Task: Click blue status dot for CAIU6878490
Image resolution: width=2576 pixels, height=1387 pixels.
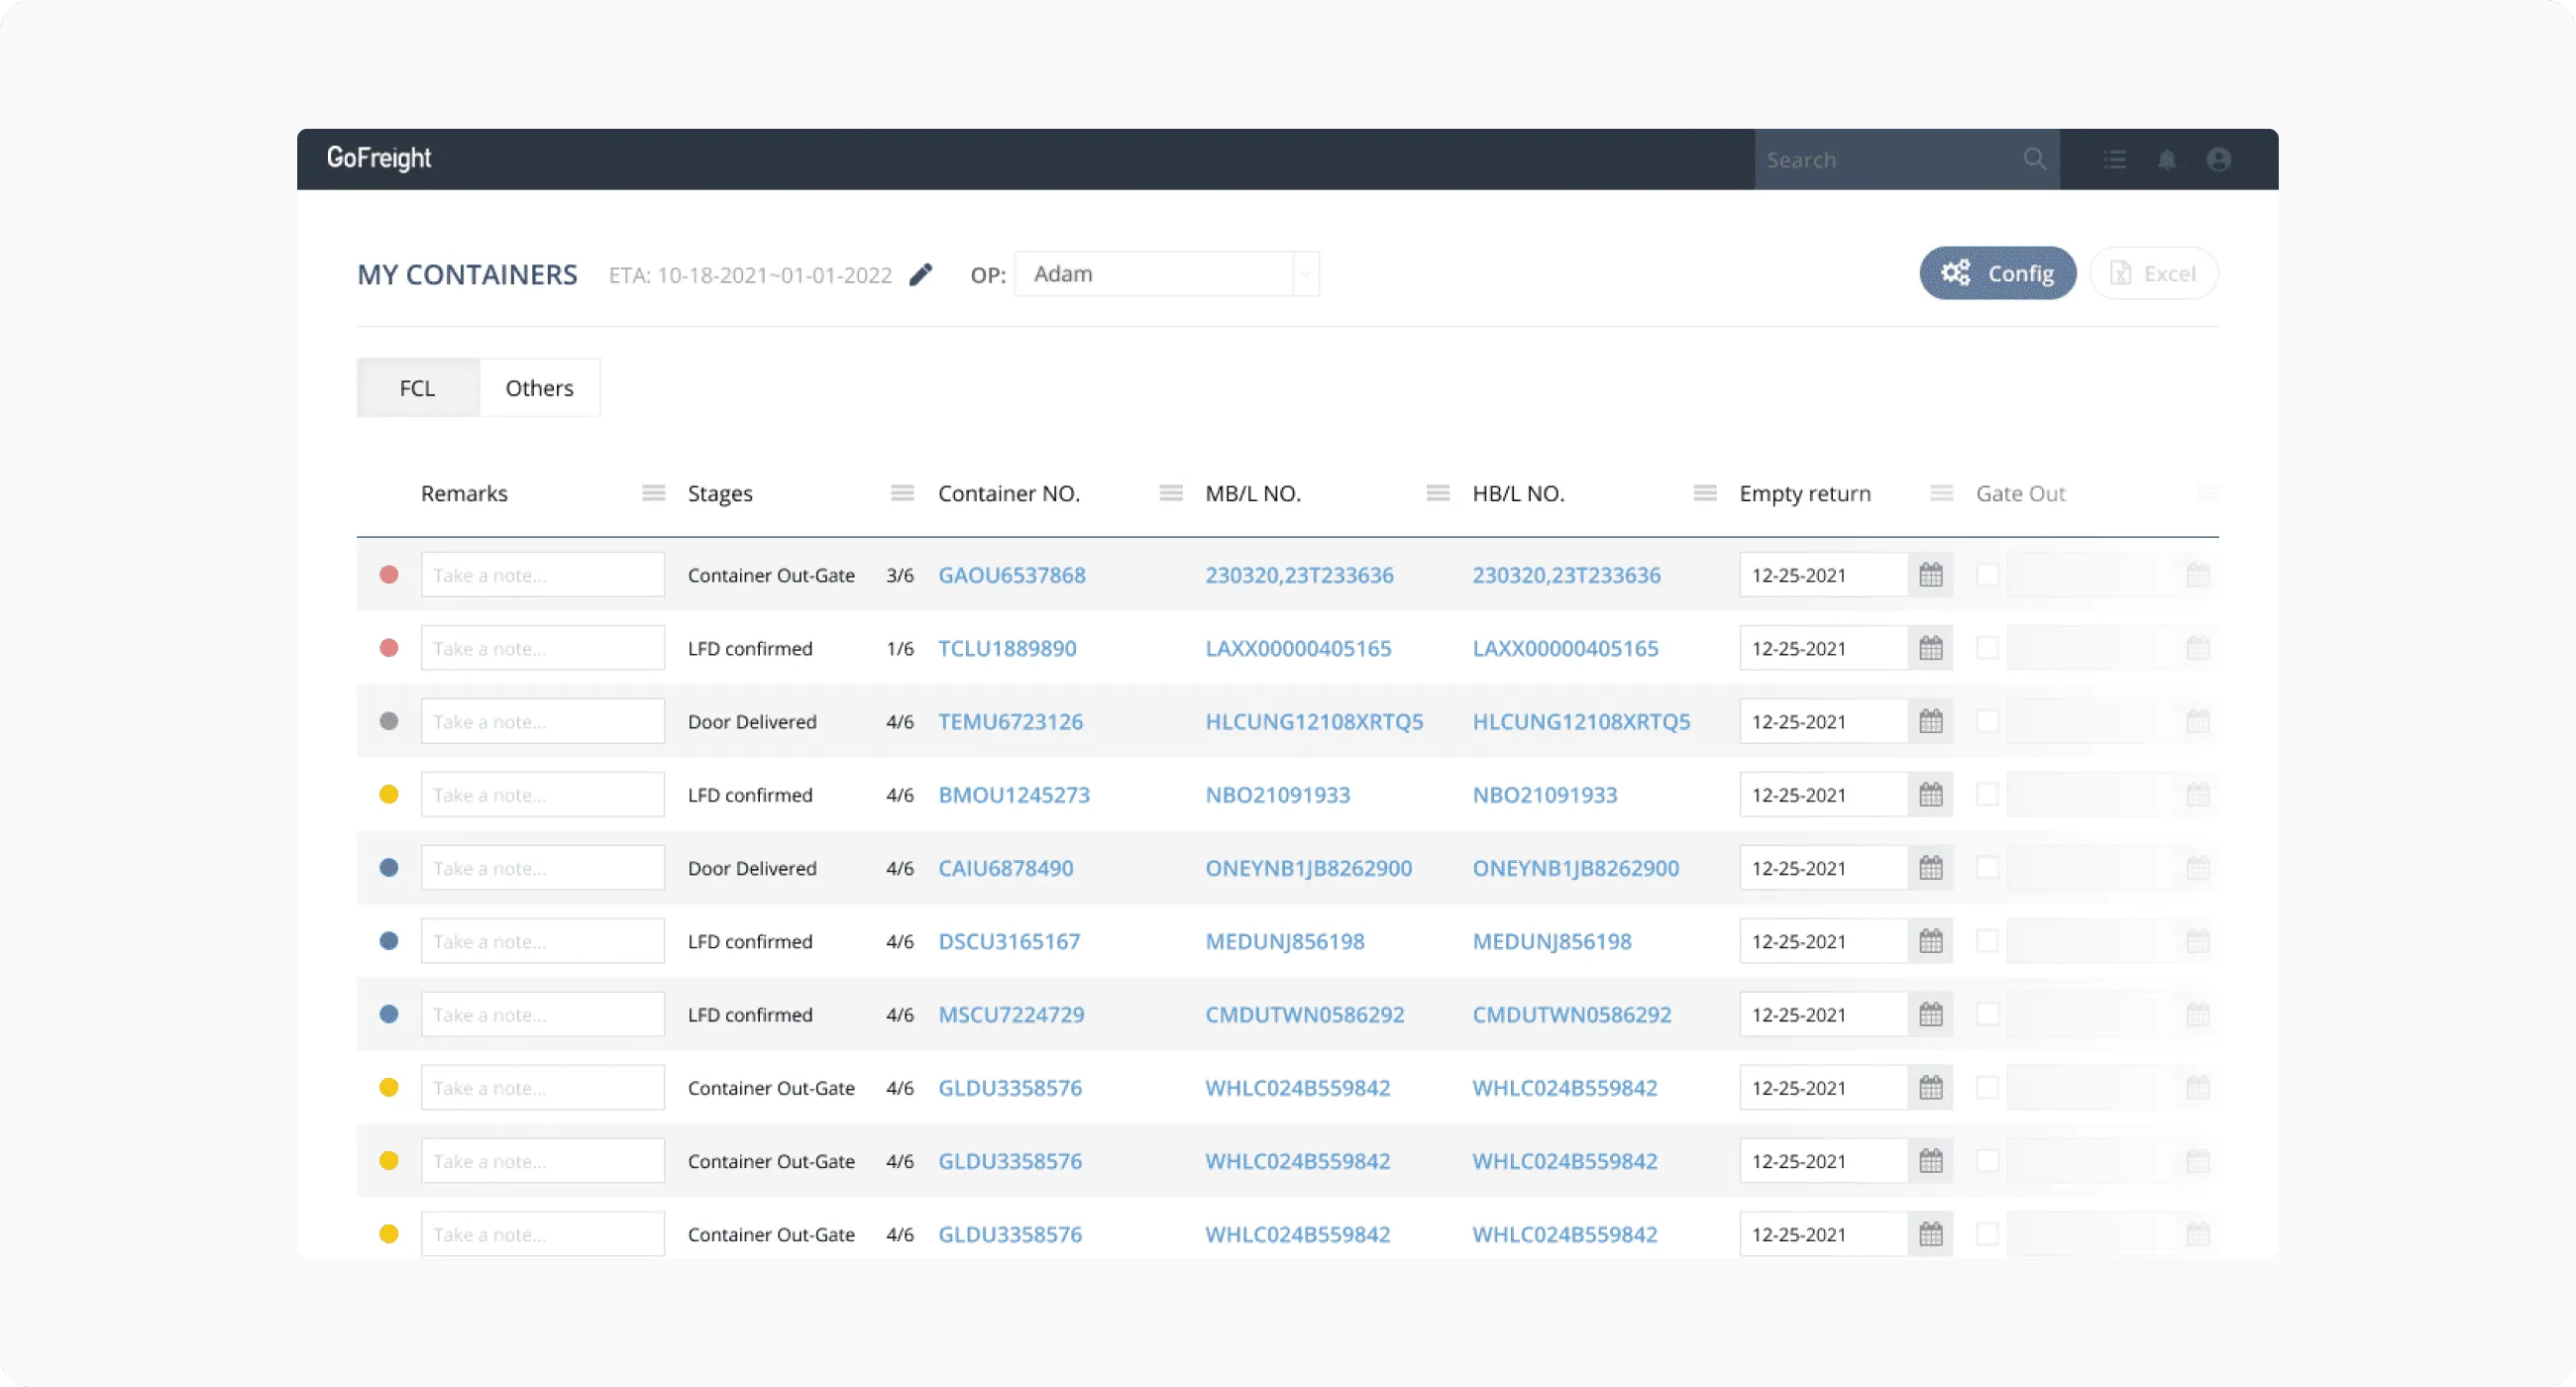Action: pyautogui.click(x=389, y=868)
